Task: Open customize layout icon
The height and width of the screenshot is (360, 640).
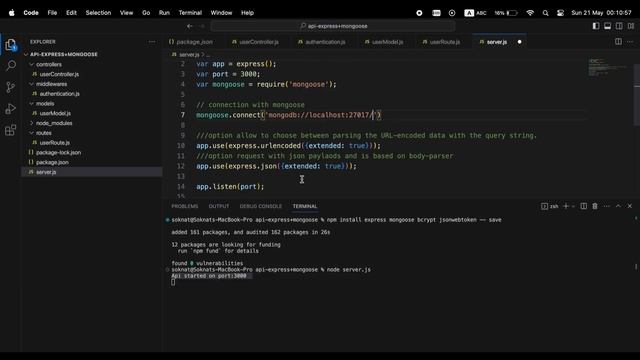Action: tap(631, 26)
